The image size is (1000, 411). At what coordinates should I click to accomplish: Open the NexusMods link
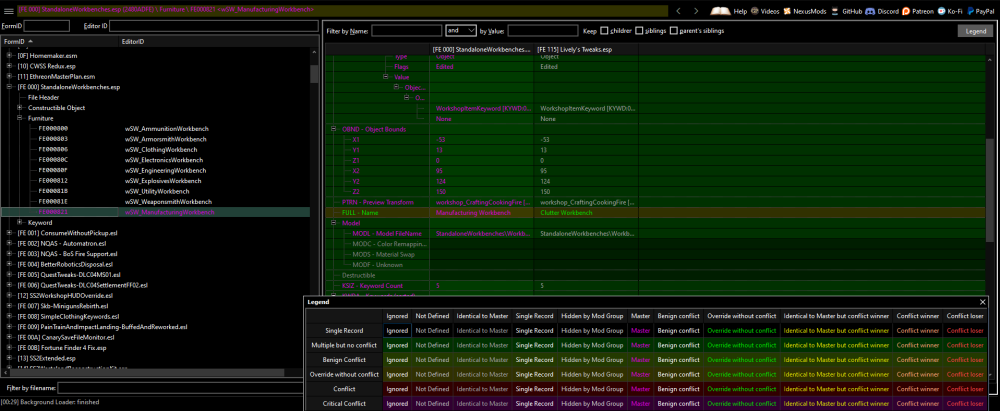(806, 11)
